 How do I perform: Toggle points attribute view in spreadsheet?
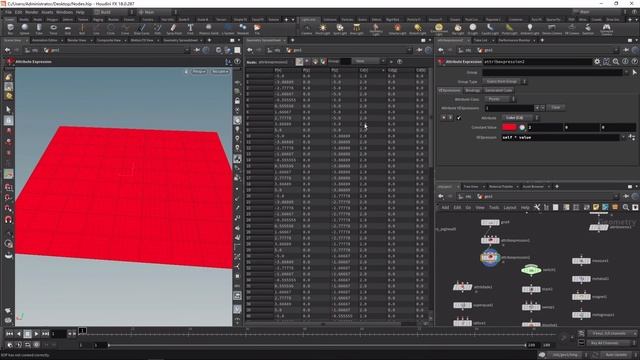[300, 62]
